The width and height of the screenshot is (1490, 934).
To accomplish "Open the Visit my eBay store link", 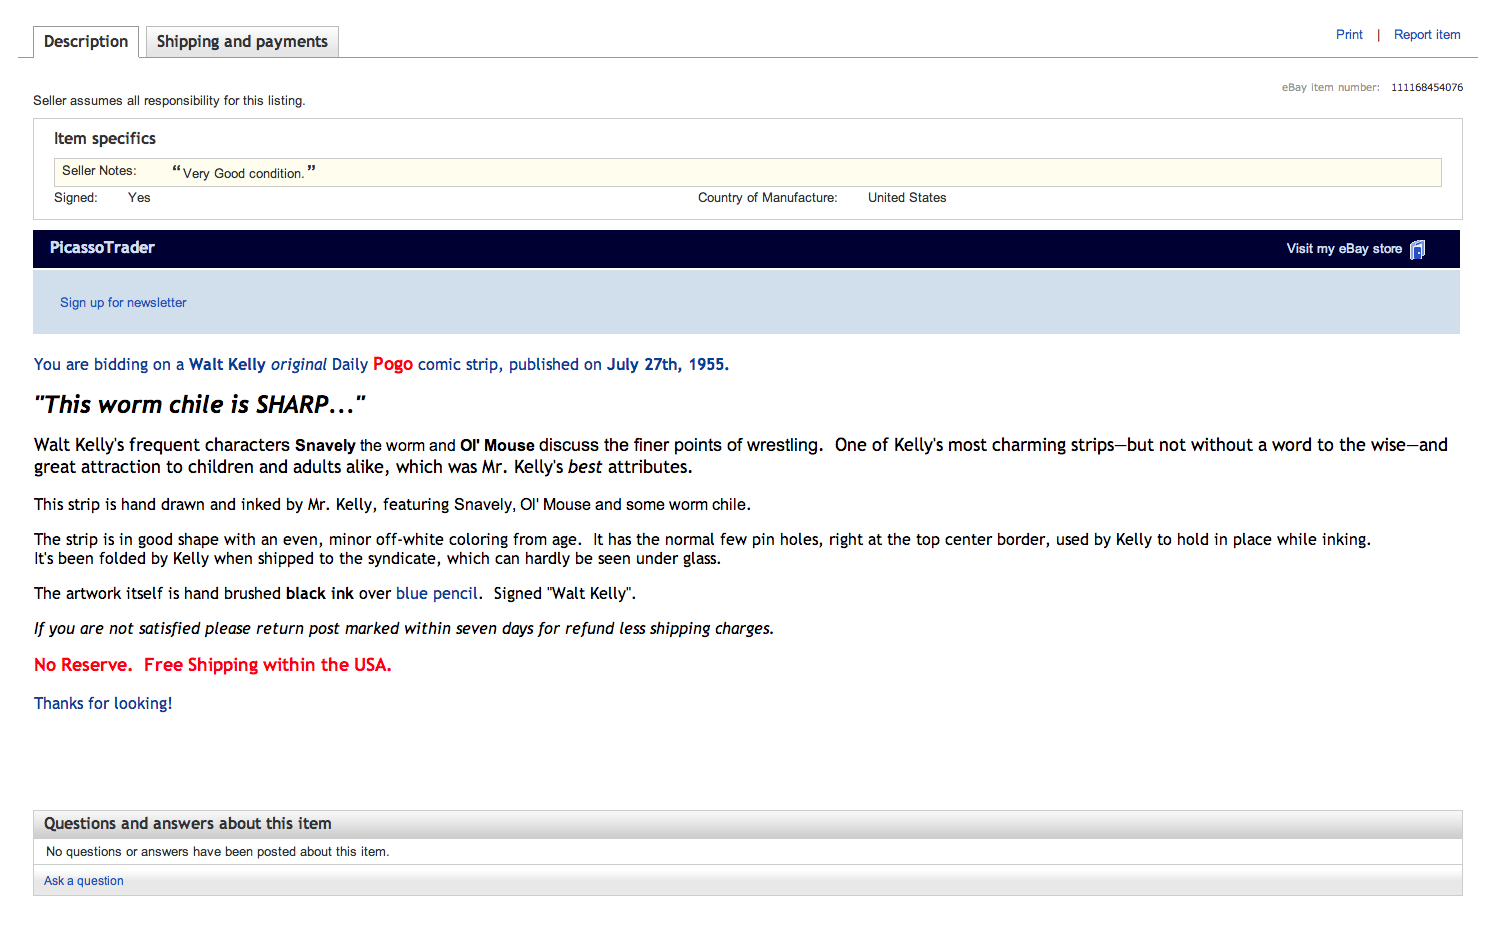I will click(x=1344, y=249).
